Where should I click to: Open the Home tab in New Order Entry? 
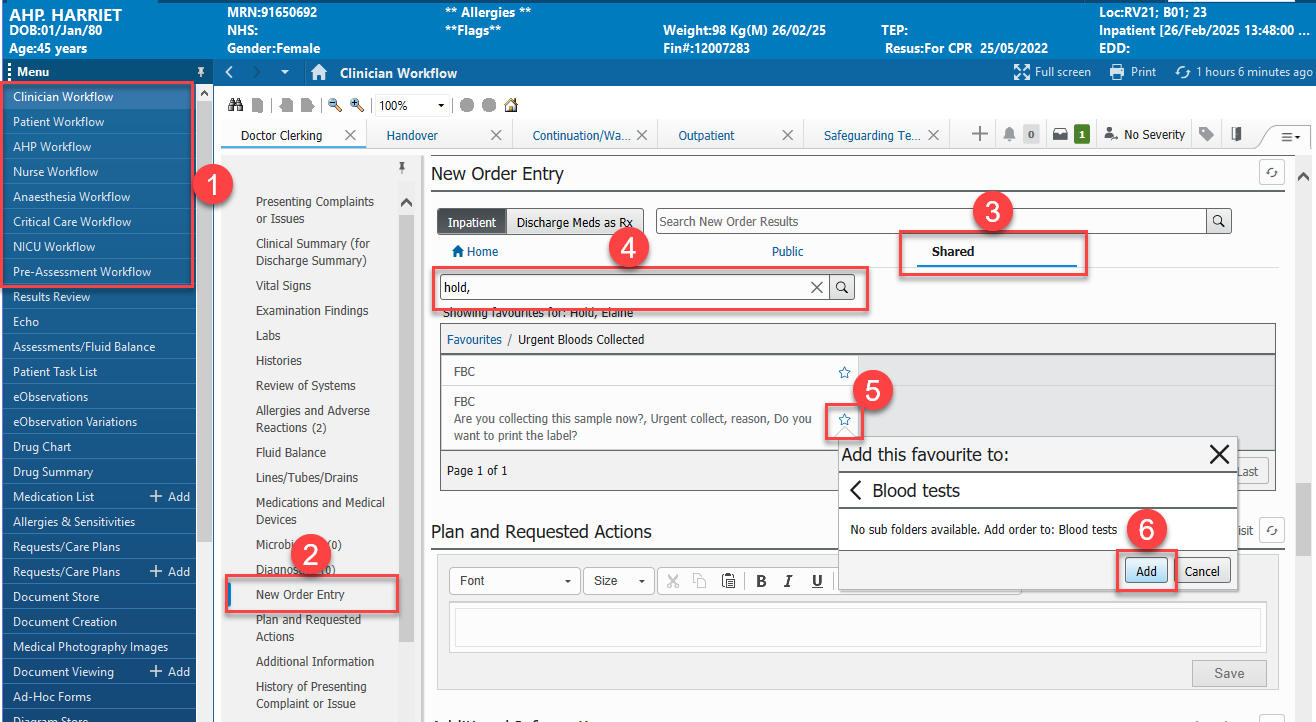tap(475, 251)
